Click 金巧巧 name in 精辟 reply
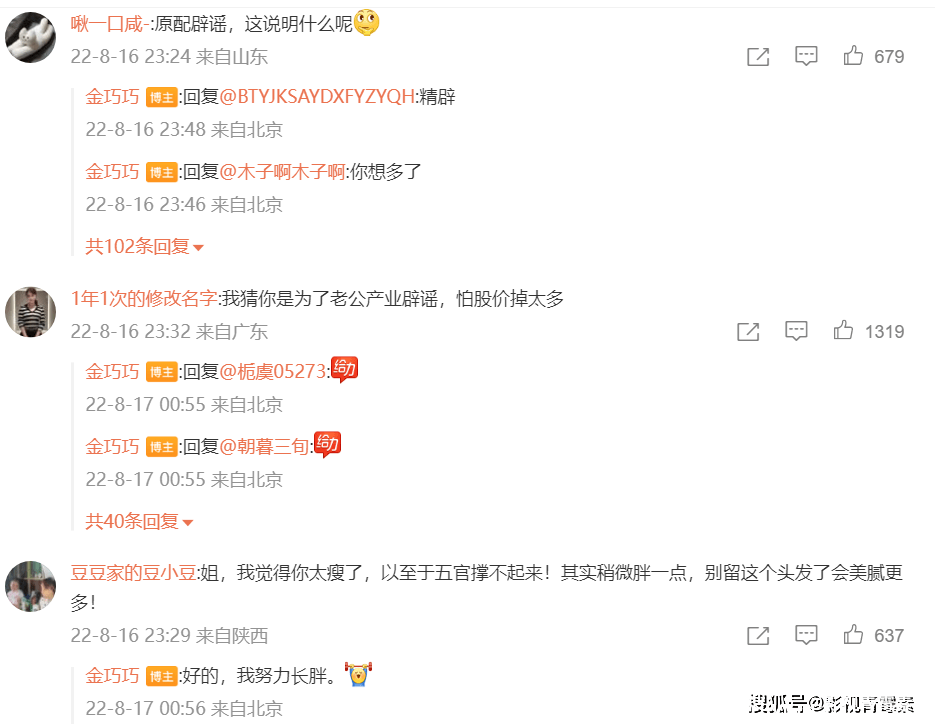This screenshot has height=724, width=935. pyautogui.click(x=112, y=96)
